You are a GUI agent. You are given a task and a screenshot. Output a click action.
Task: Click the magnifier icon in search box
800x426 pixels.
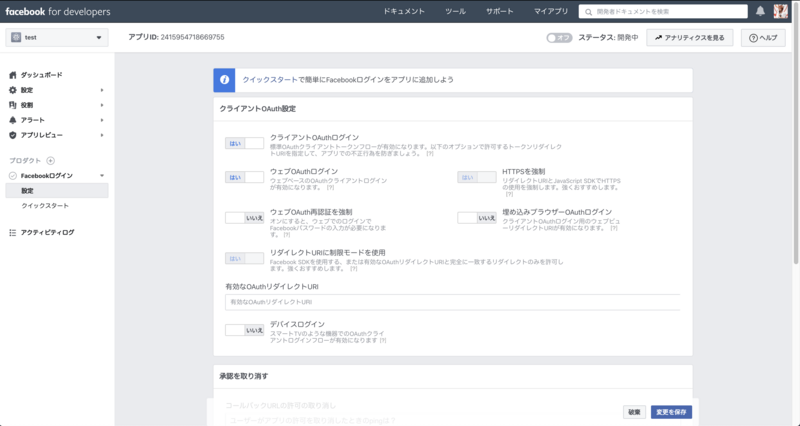coord(589,12)
